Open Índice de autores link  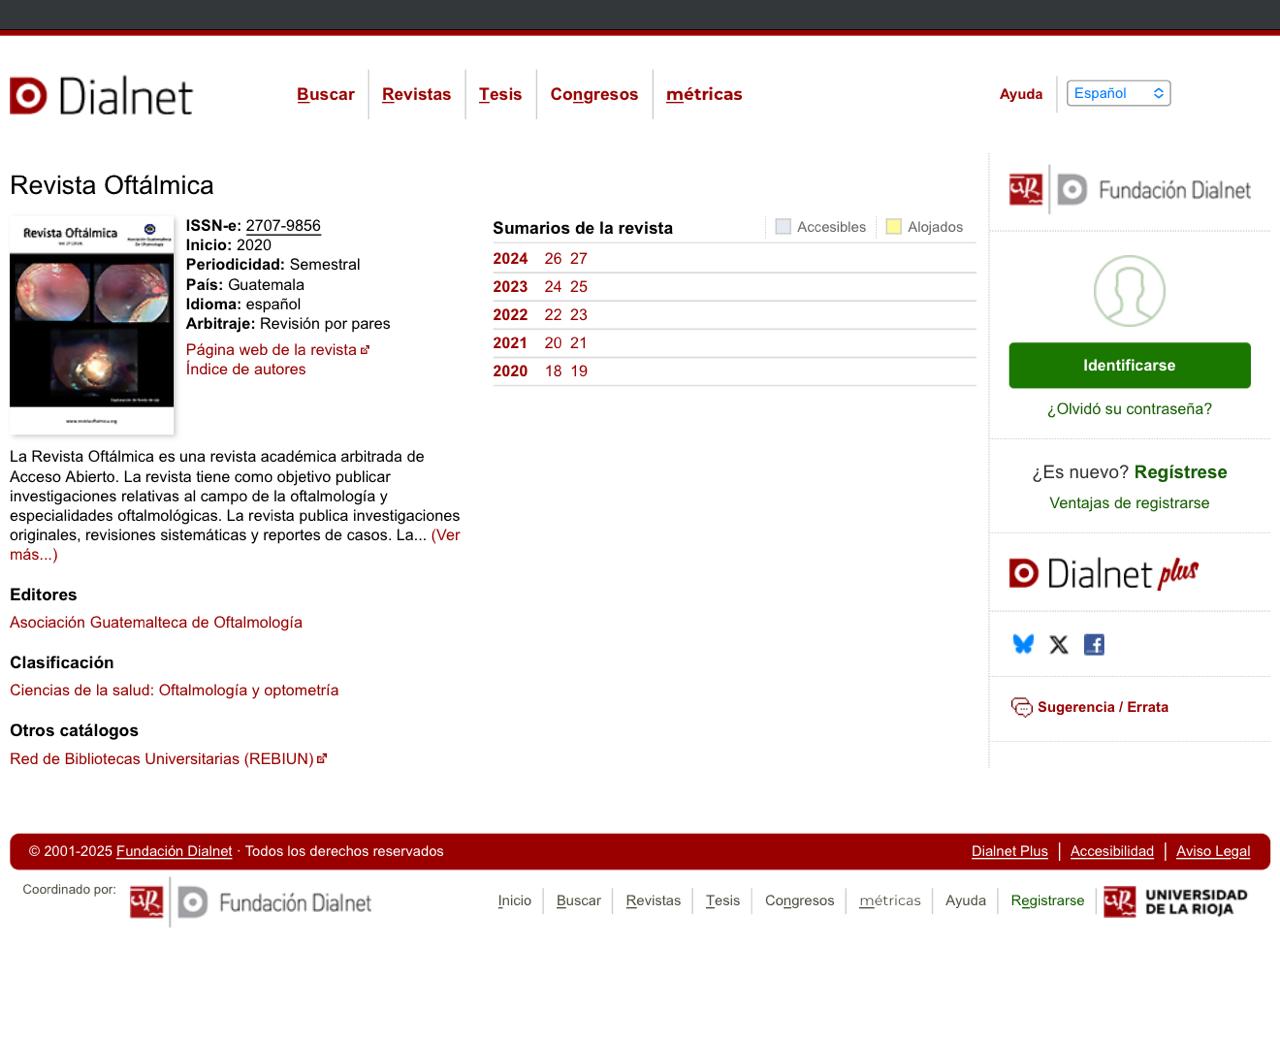pos(246,369)
